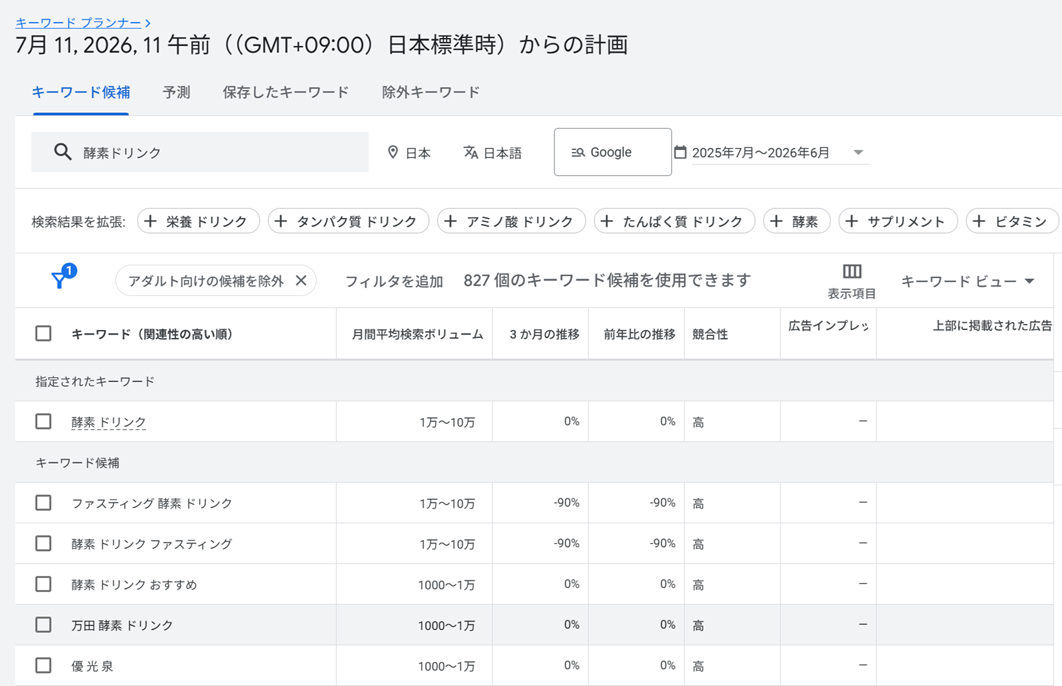Add ビタミン suggestion chip

click(x=1013, y=221)
